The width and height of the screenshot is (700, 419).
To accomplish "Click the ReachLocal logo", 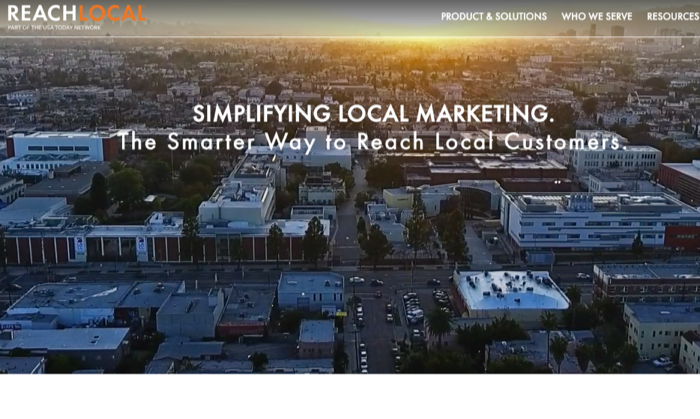I will coord(77,17).
